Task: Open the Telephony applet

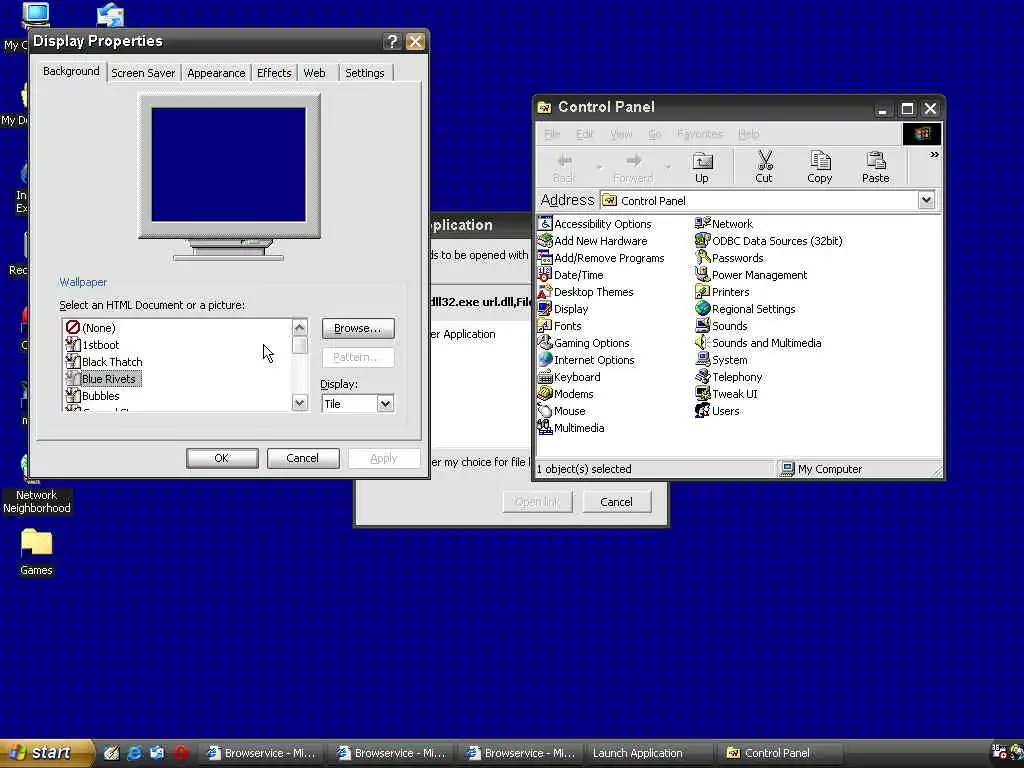Action: [728, 377]
